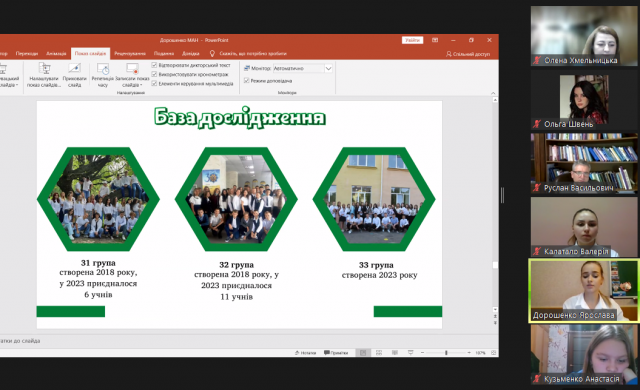The height and width of the screenshot is (390, 640).
Task: Click the slide vertical scrollbar thumb
Action: 495,265
